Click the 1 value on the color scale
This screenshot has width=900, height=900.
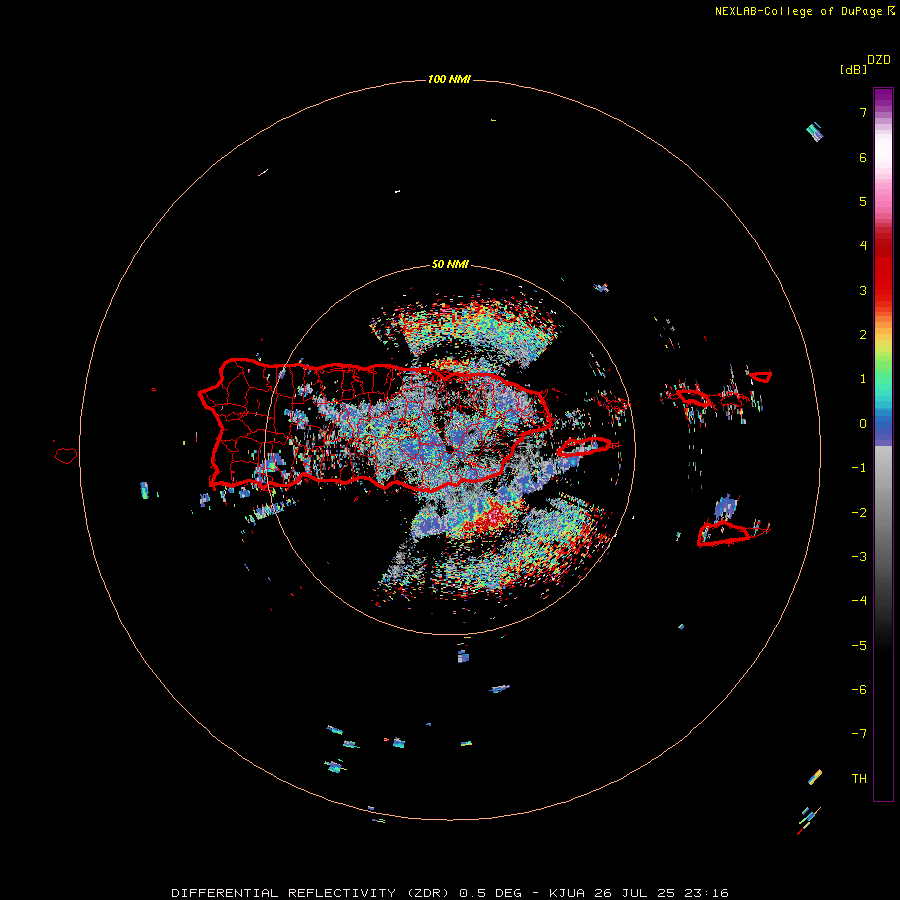coord(863,379)
